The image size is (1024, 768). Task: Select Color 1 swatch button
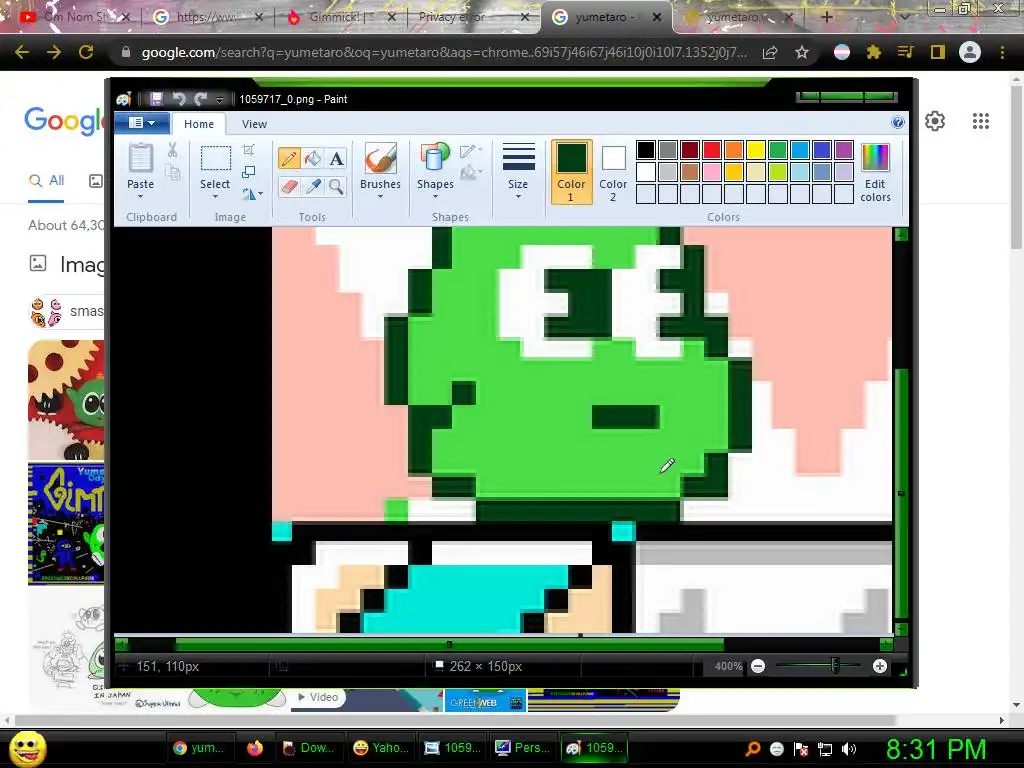click(x=571, y=172)
